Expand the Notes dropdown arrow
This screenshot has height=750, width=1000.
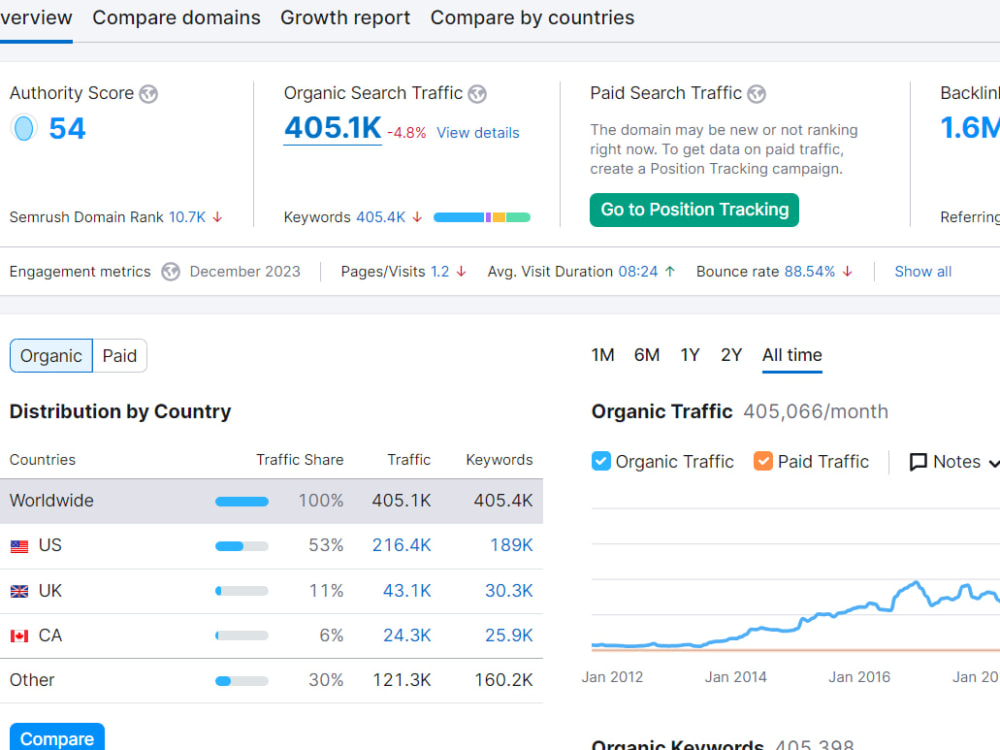[x=994, y=463]
